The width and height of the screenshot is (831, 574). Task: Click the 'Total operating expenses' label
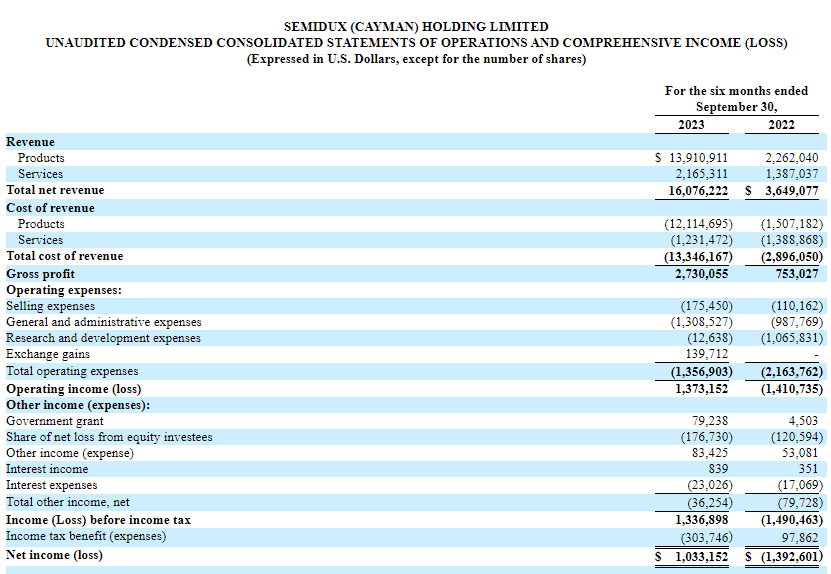pos(72,371)
